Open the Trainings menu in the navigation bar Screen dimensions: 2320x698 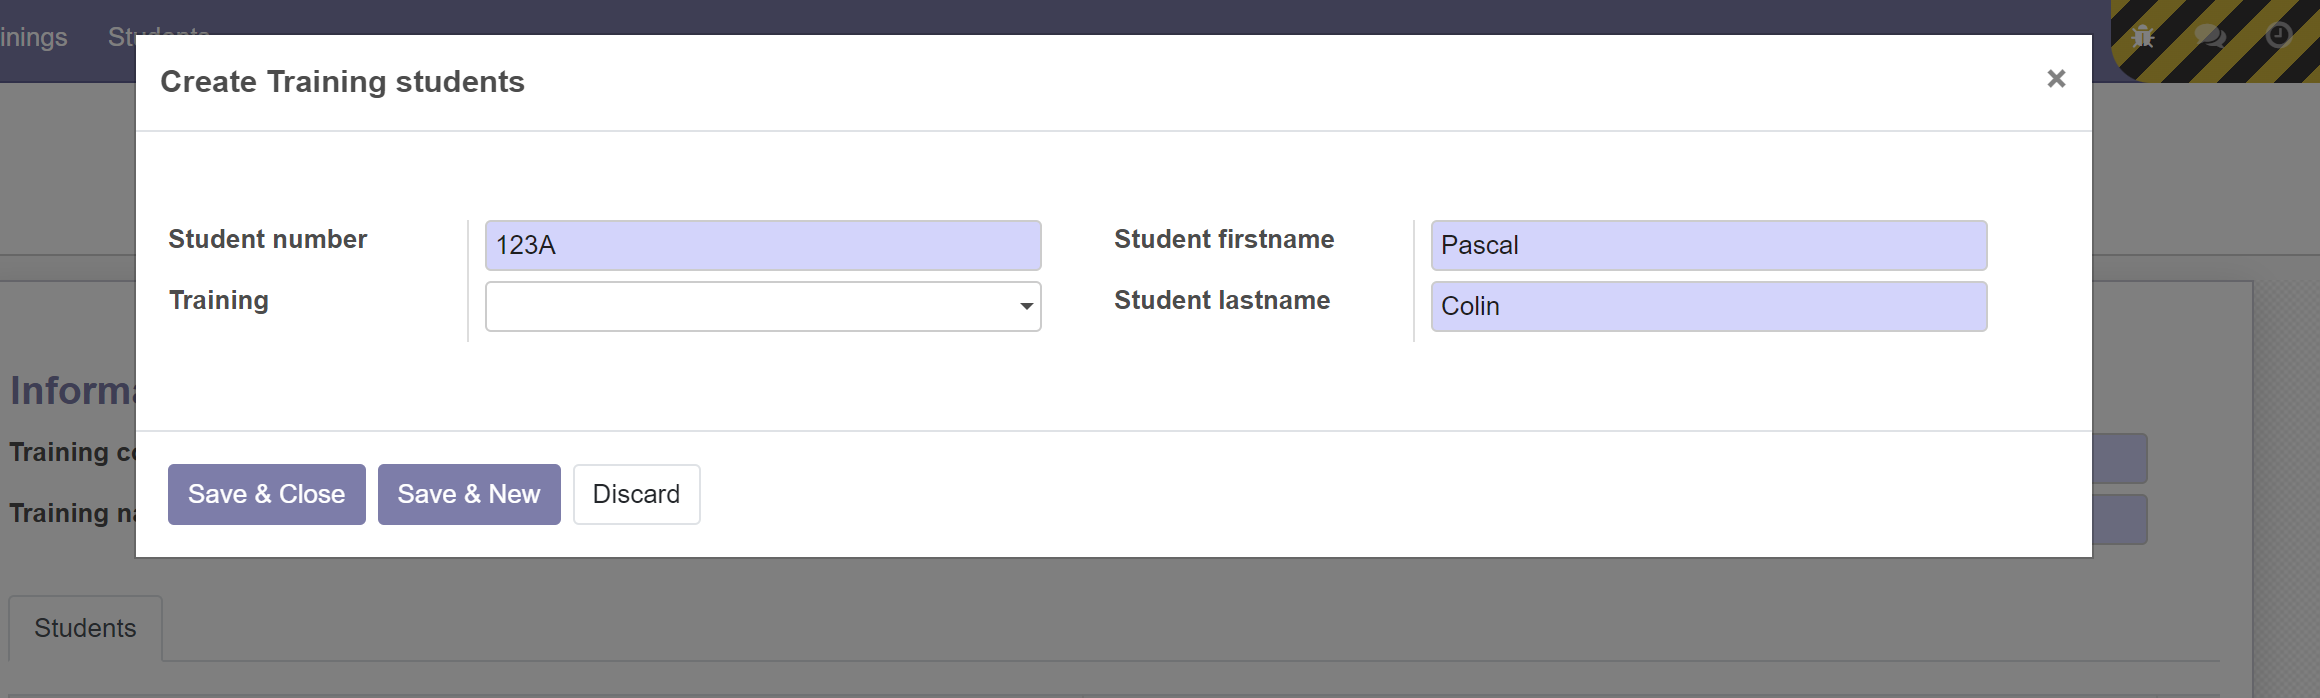[33, 36]
